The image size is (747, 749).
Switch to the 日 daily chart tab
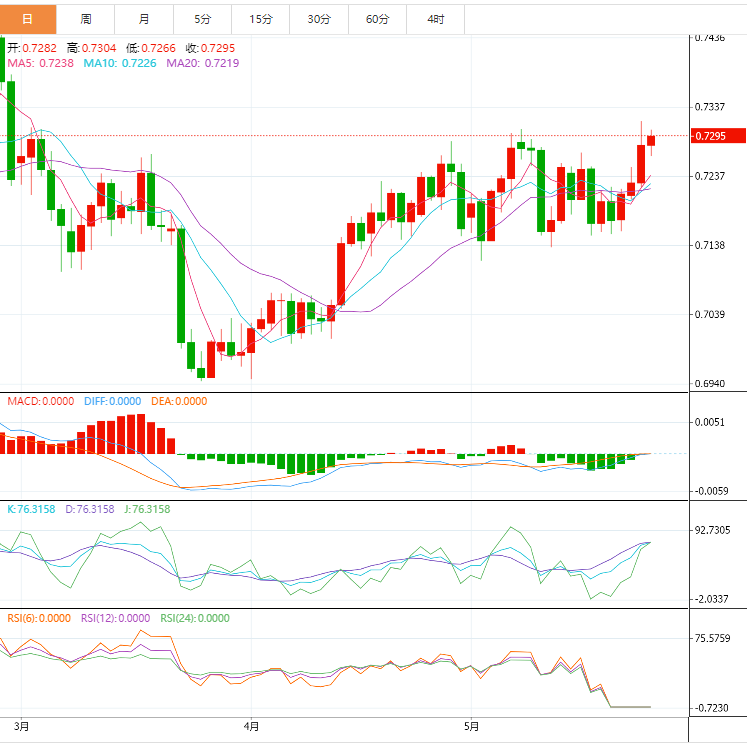coord(28,19)
